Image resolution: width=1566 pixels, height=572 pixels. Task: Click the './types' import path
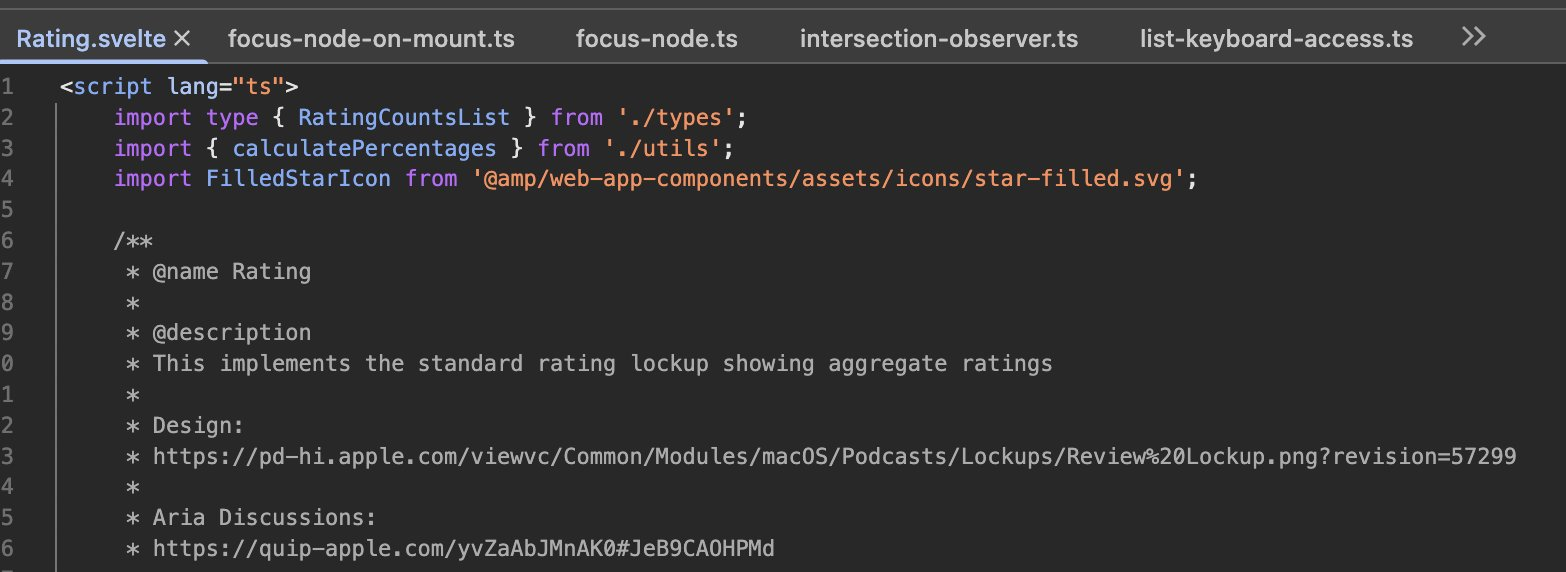(680, 117)
